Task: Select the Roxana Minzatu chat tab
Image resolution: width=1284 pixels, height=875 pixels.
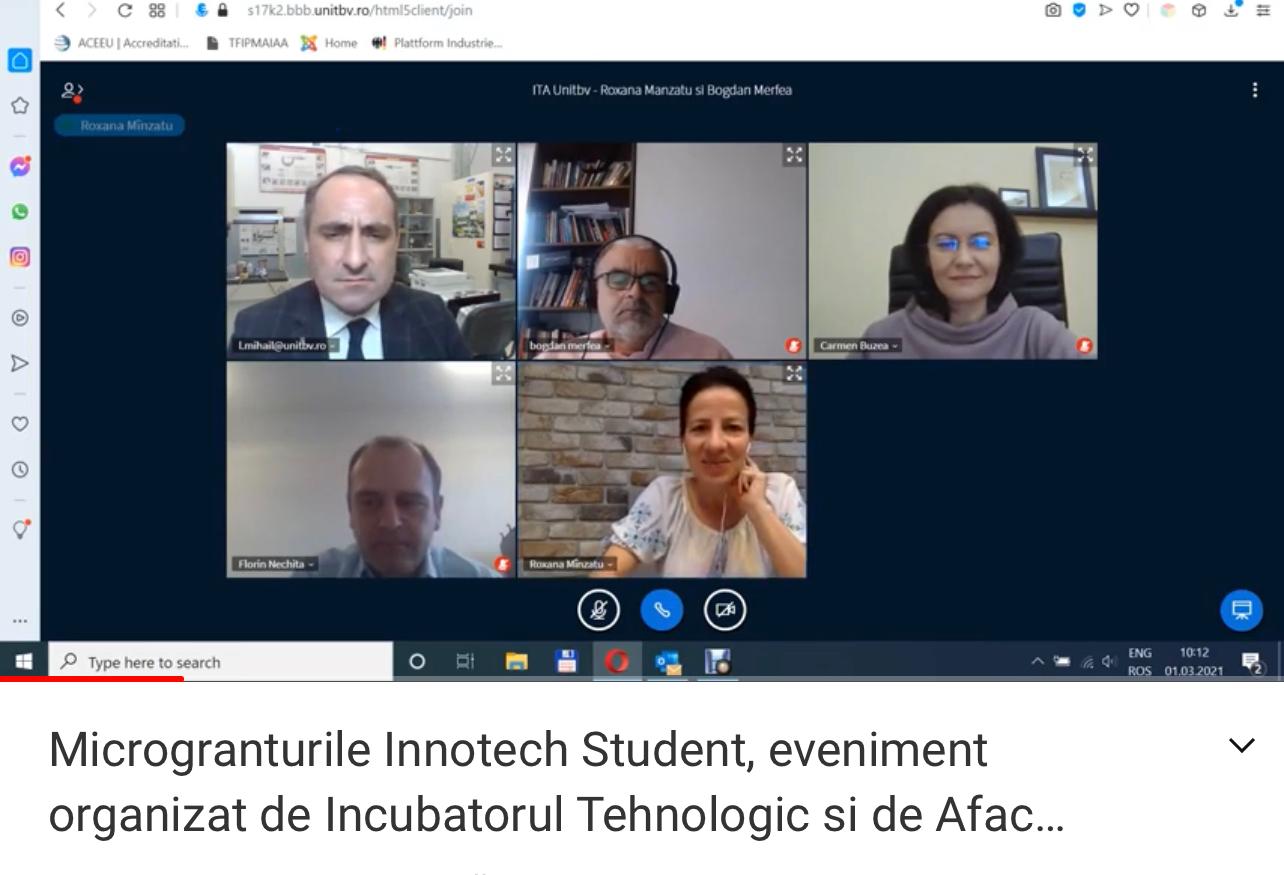Action: pos(120,126)
